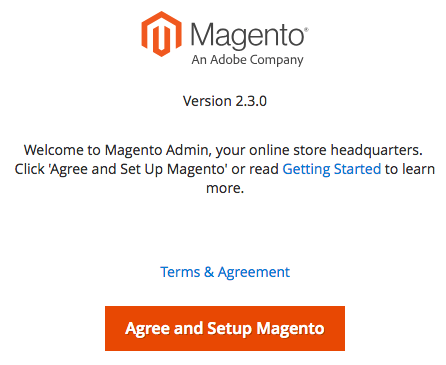The height and width of the screenshot is (365, 446).
Task: Open the Terms & Agreement link
Action: click(x=225, y=272)
